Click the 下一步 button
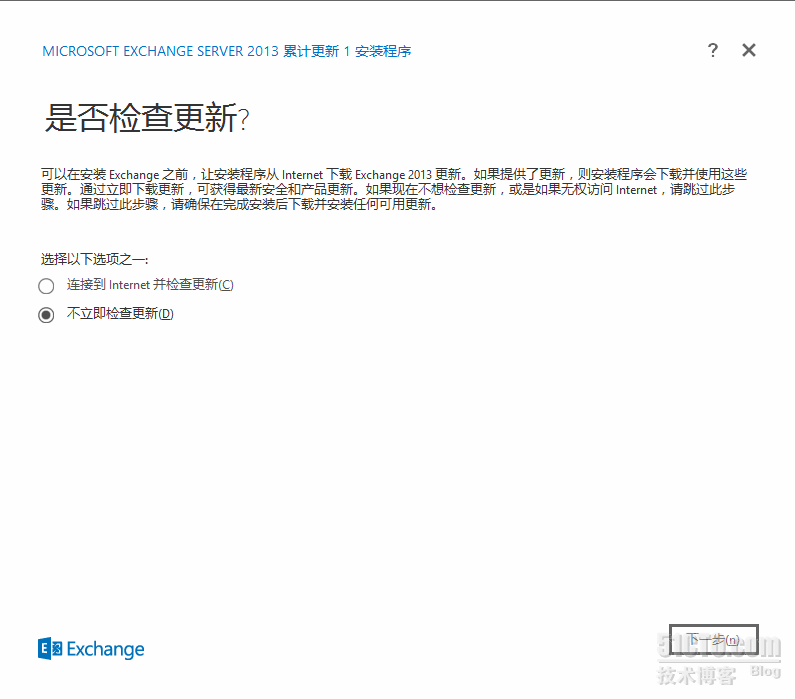 click(713, 640)
